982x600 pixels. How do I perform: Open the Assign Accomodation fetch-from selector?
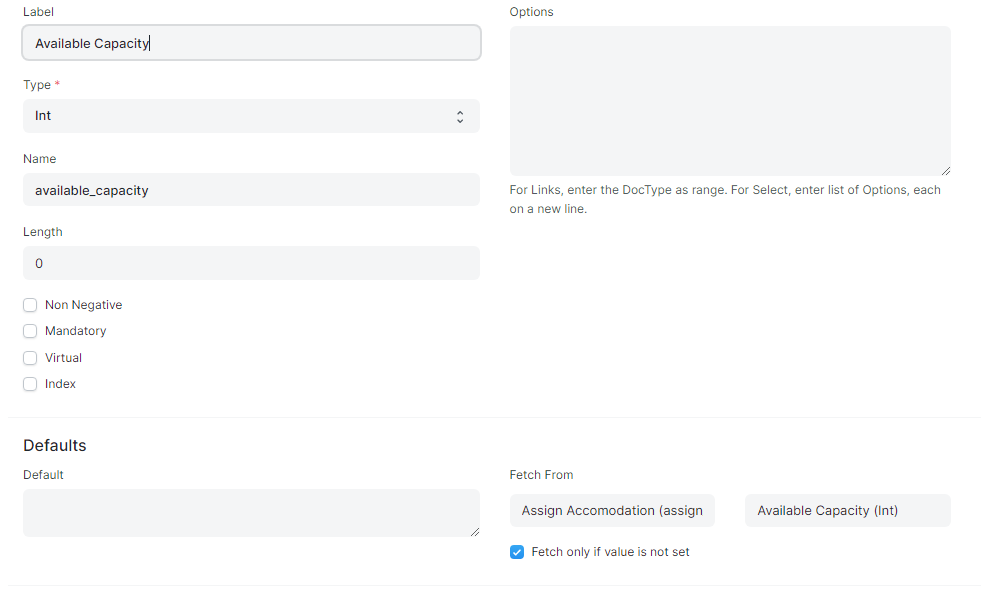click(x=612, y=510)
